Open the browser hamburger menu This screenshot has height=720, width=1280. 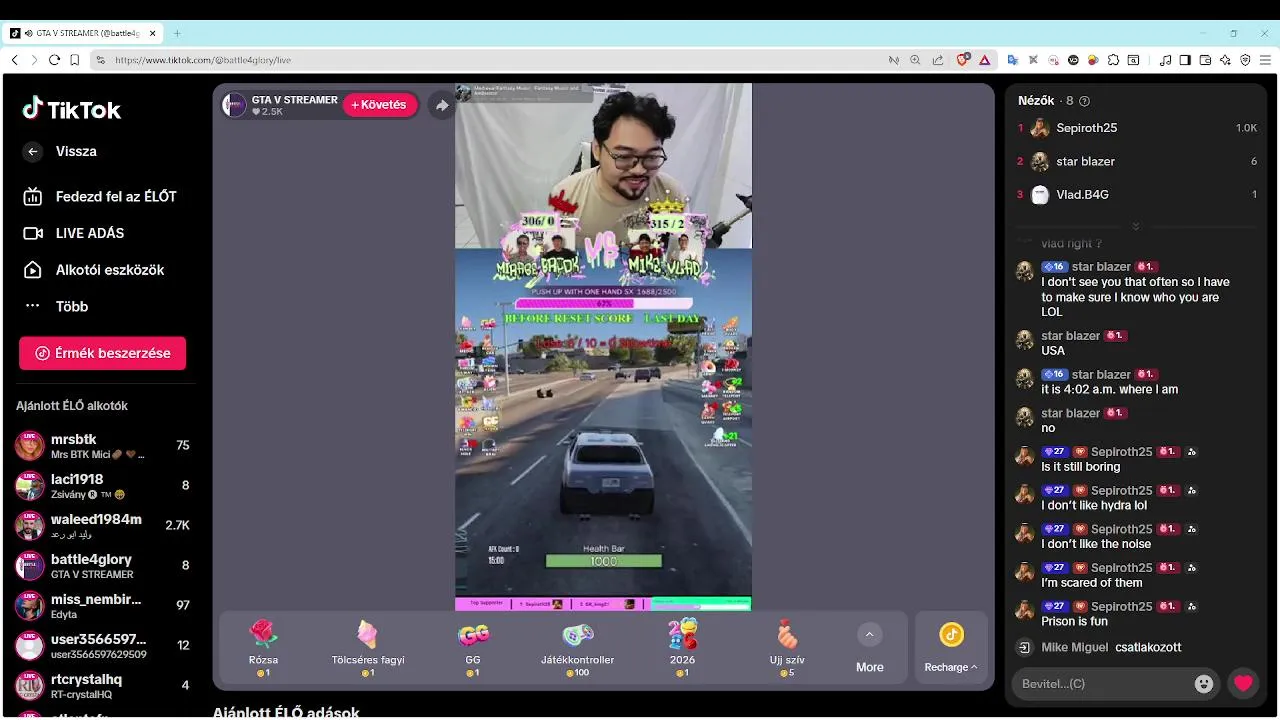click(x=1265, y=60)
